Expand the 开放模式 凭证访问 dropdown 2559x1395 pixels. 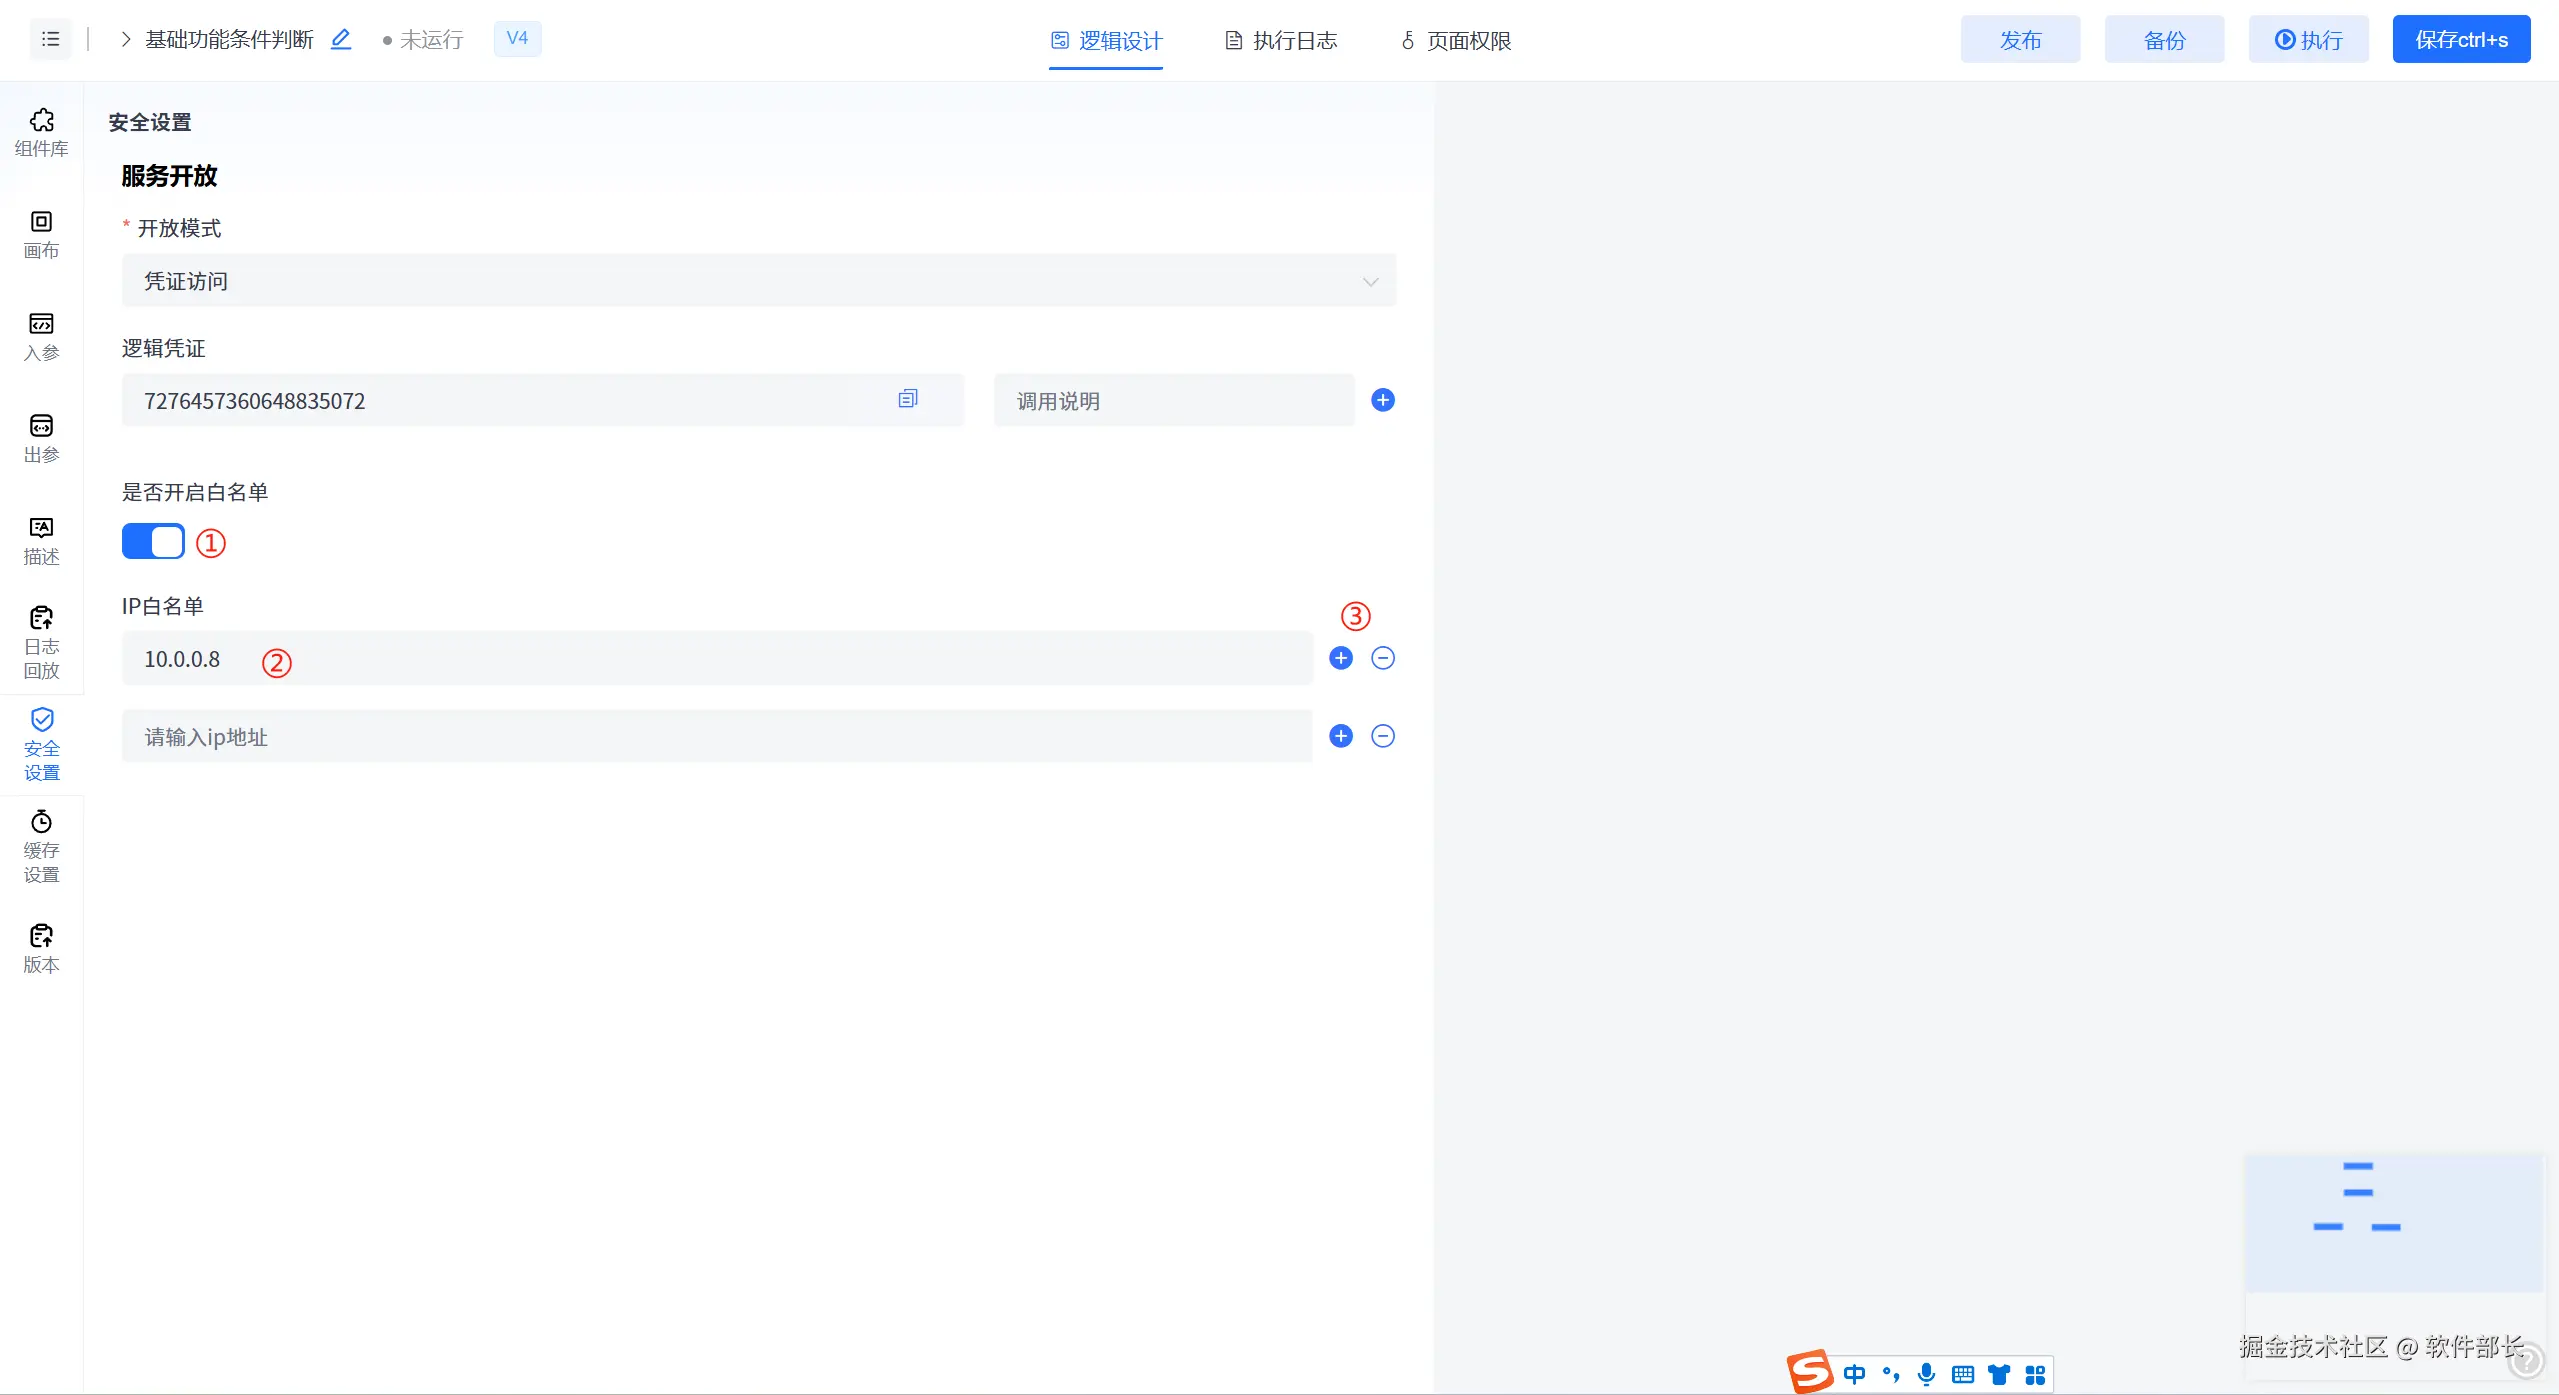click(x=758, y=281)
